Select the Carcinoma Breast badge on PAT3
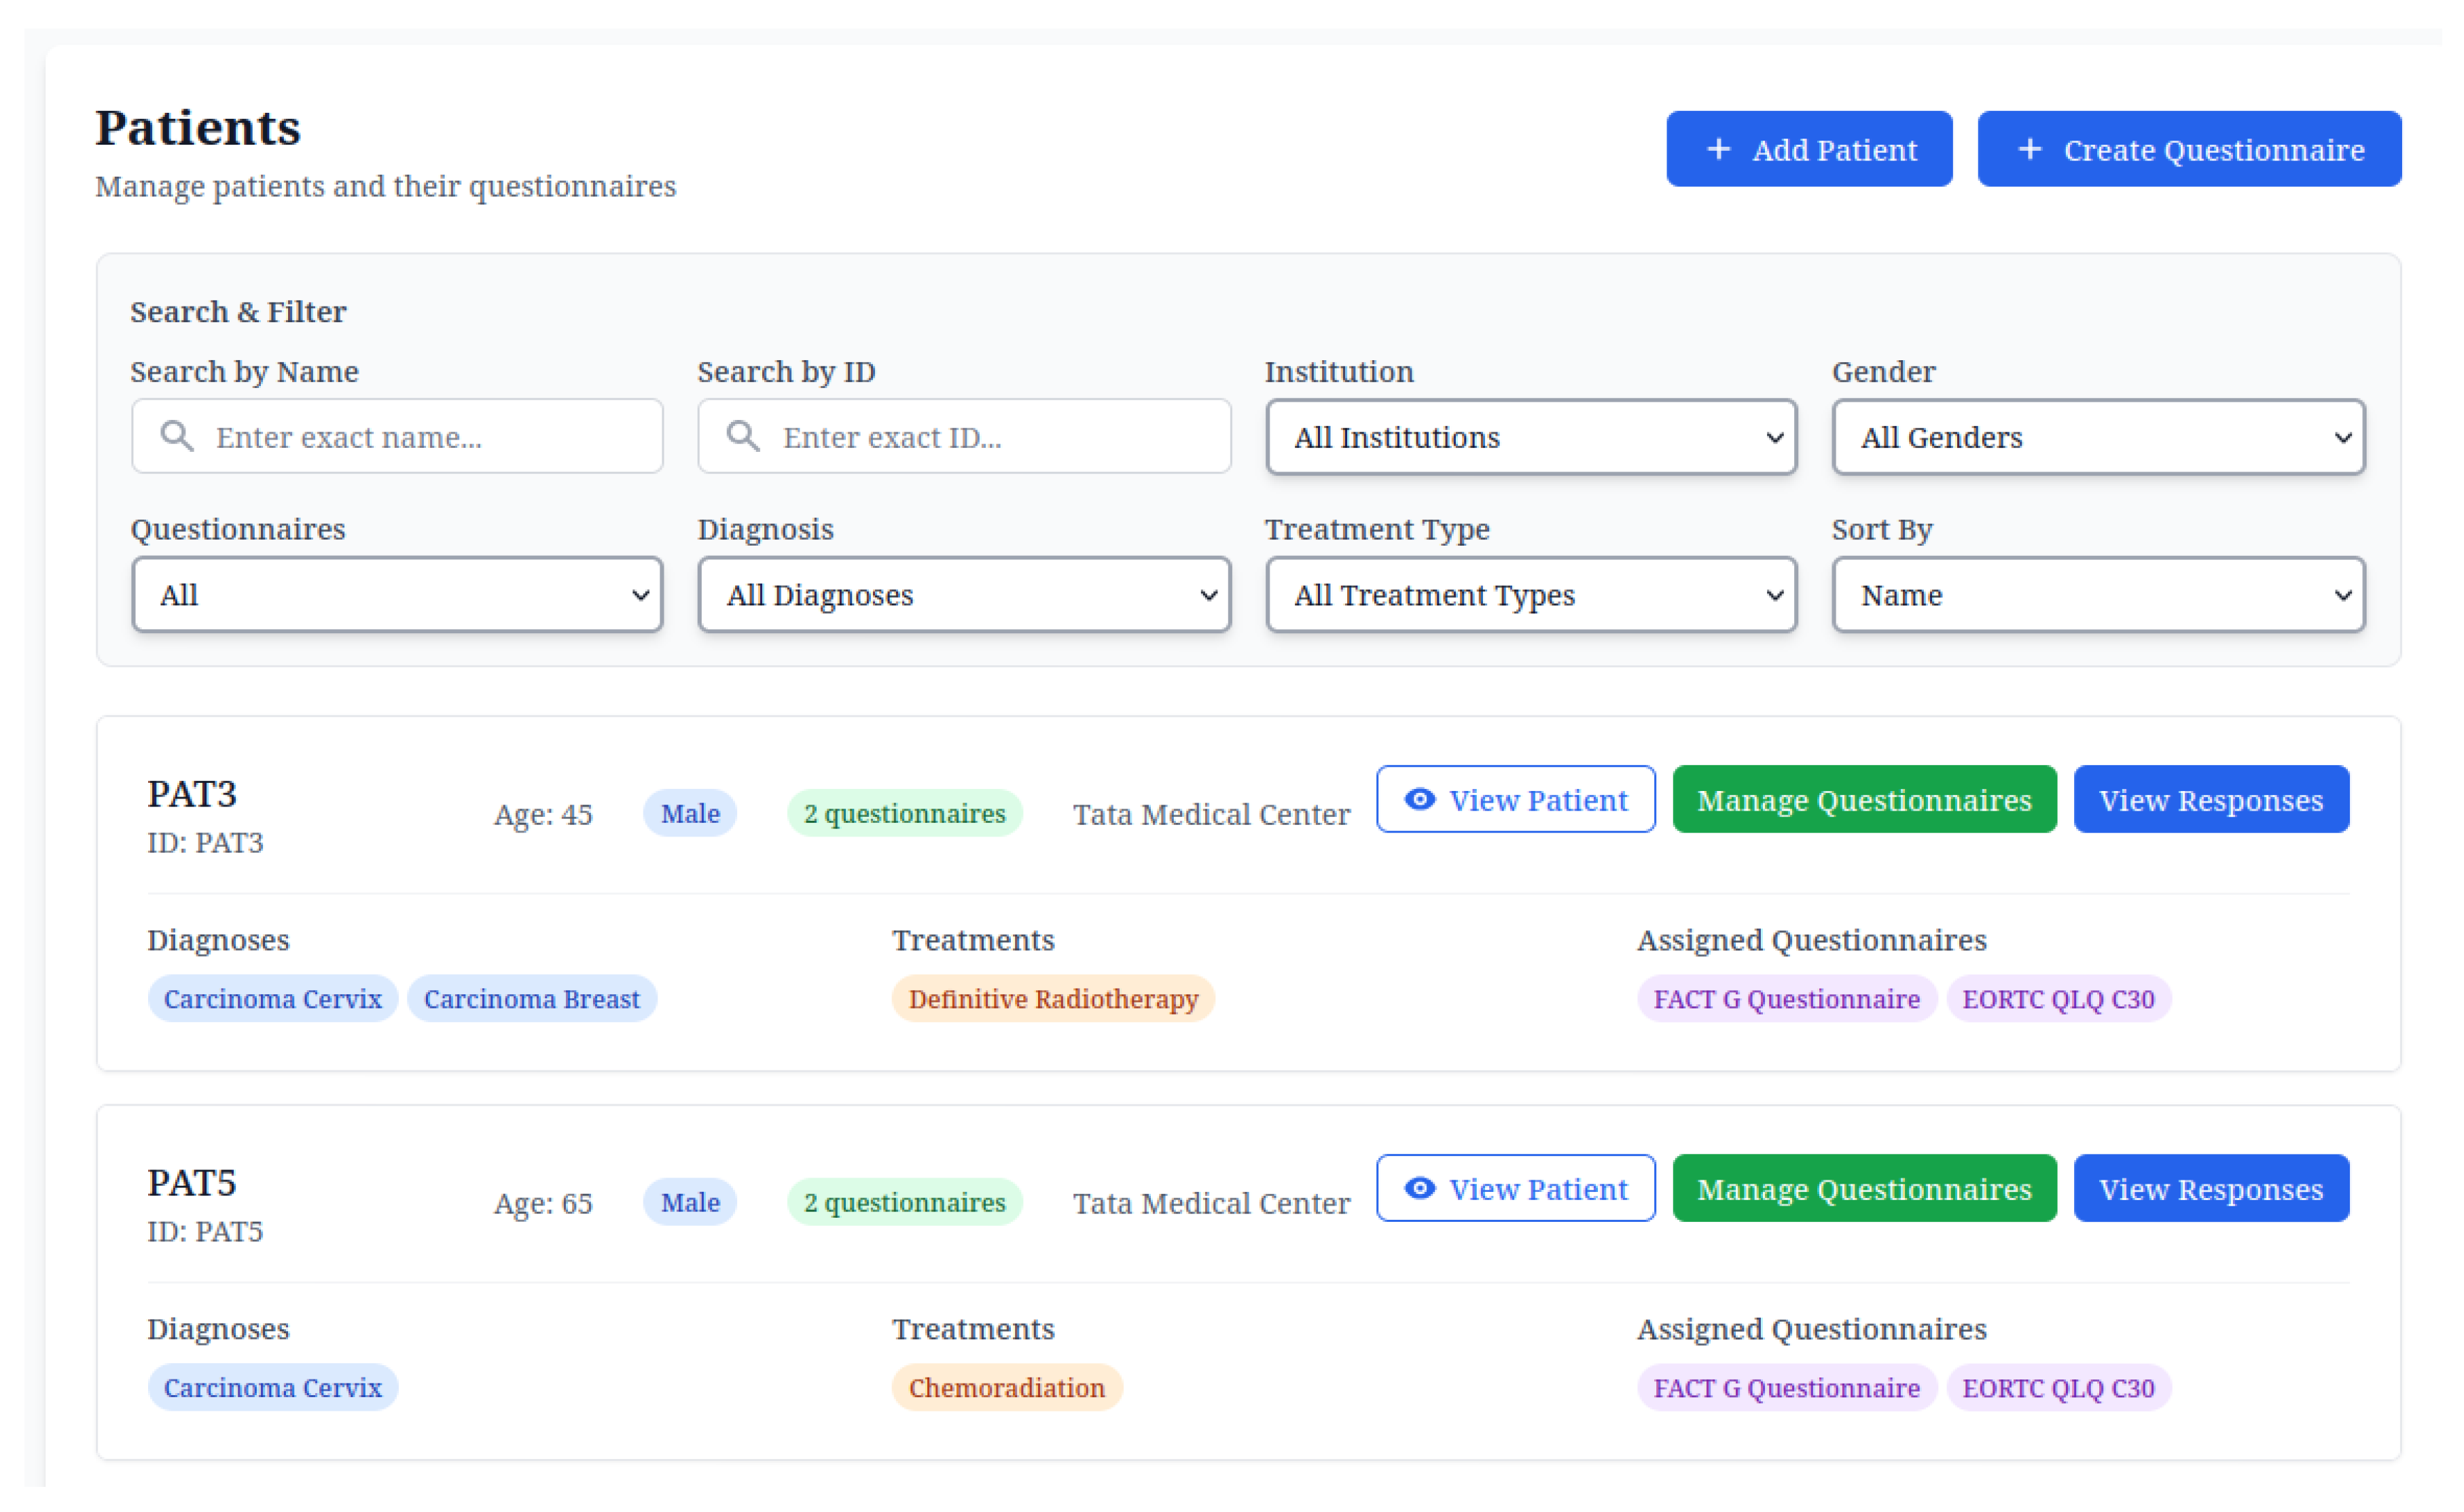The width and height of the screenshot is (2464, 1512). (532, 998)
